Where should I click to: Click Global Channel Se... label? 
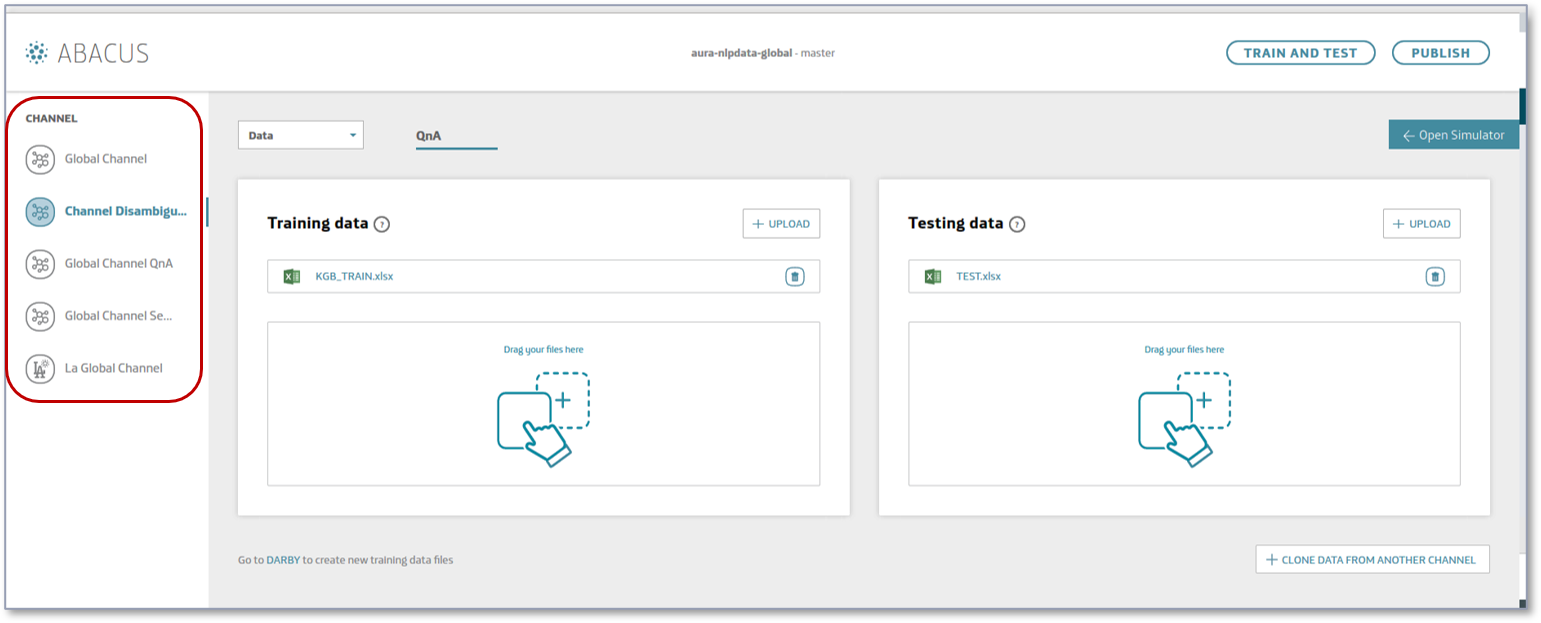pyautogui.click(x=119, y=316)
